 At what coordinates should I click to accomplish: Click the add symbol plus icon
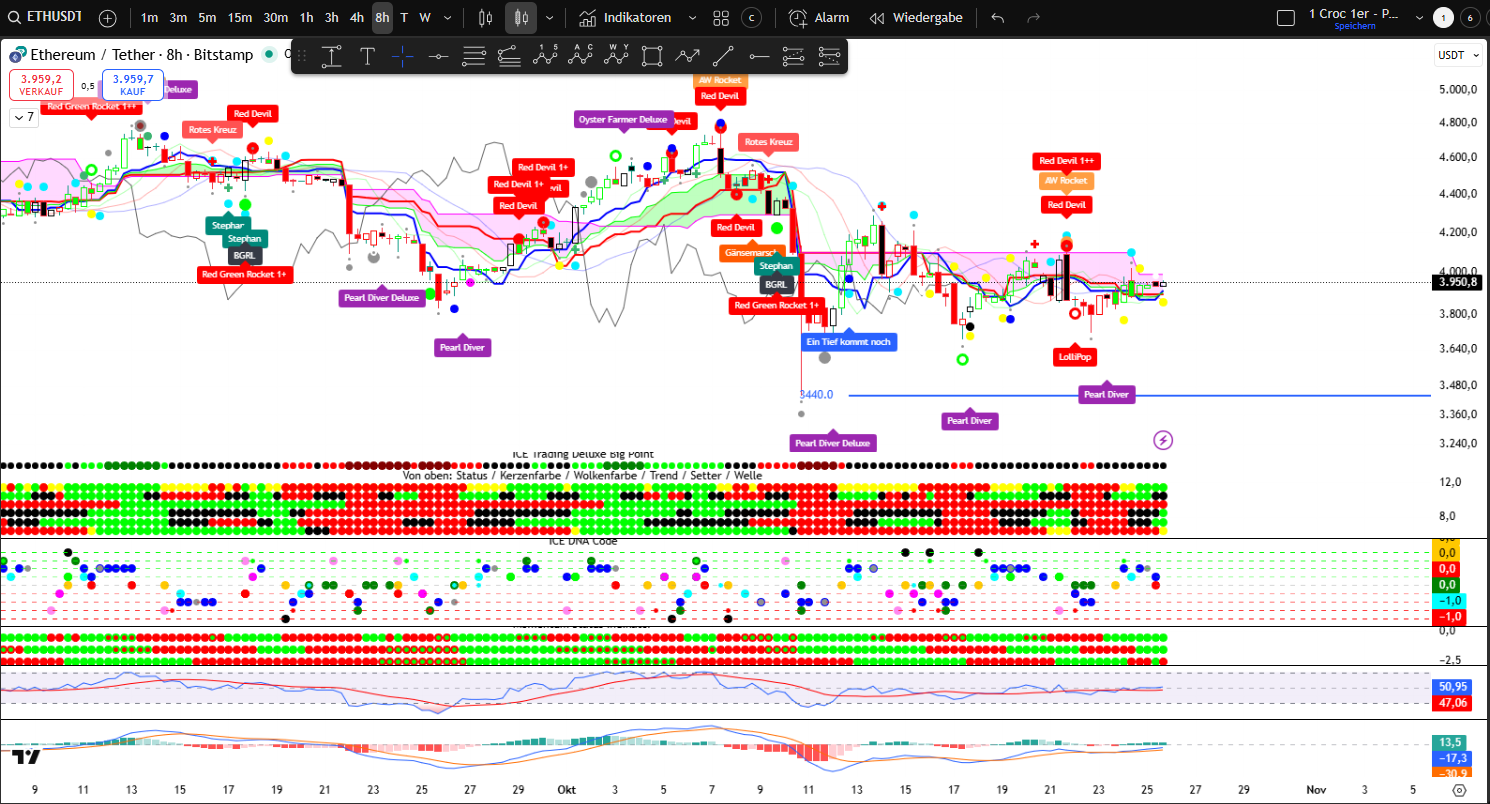[108, 18]
